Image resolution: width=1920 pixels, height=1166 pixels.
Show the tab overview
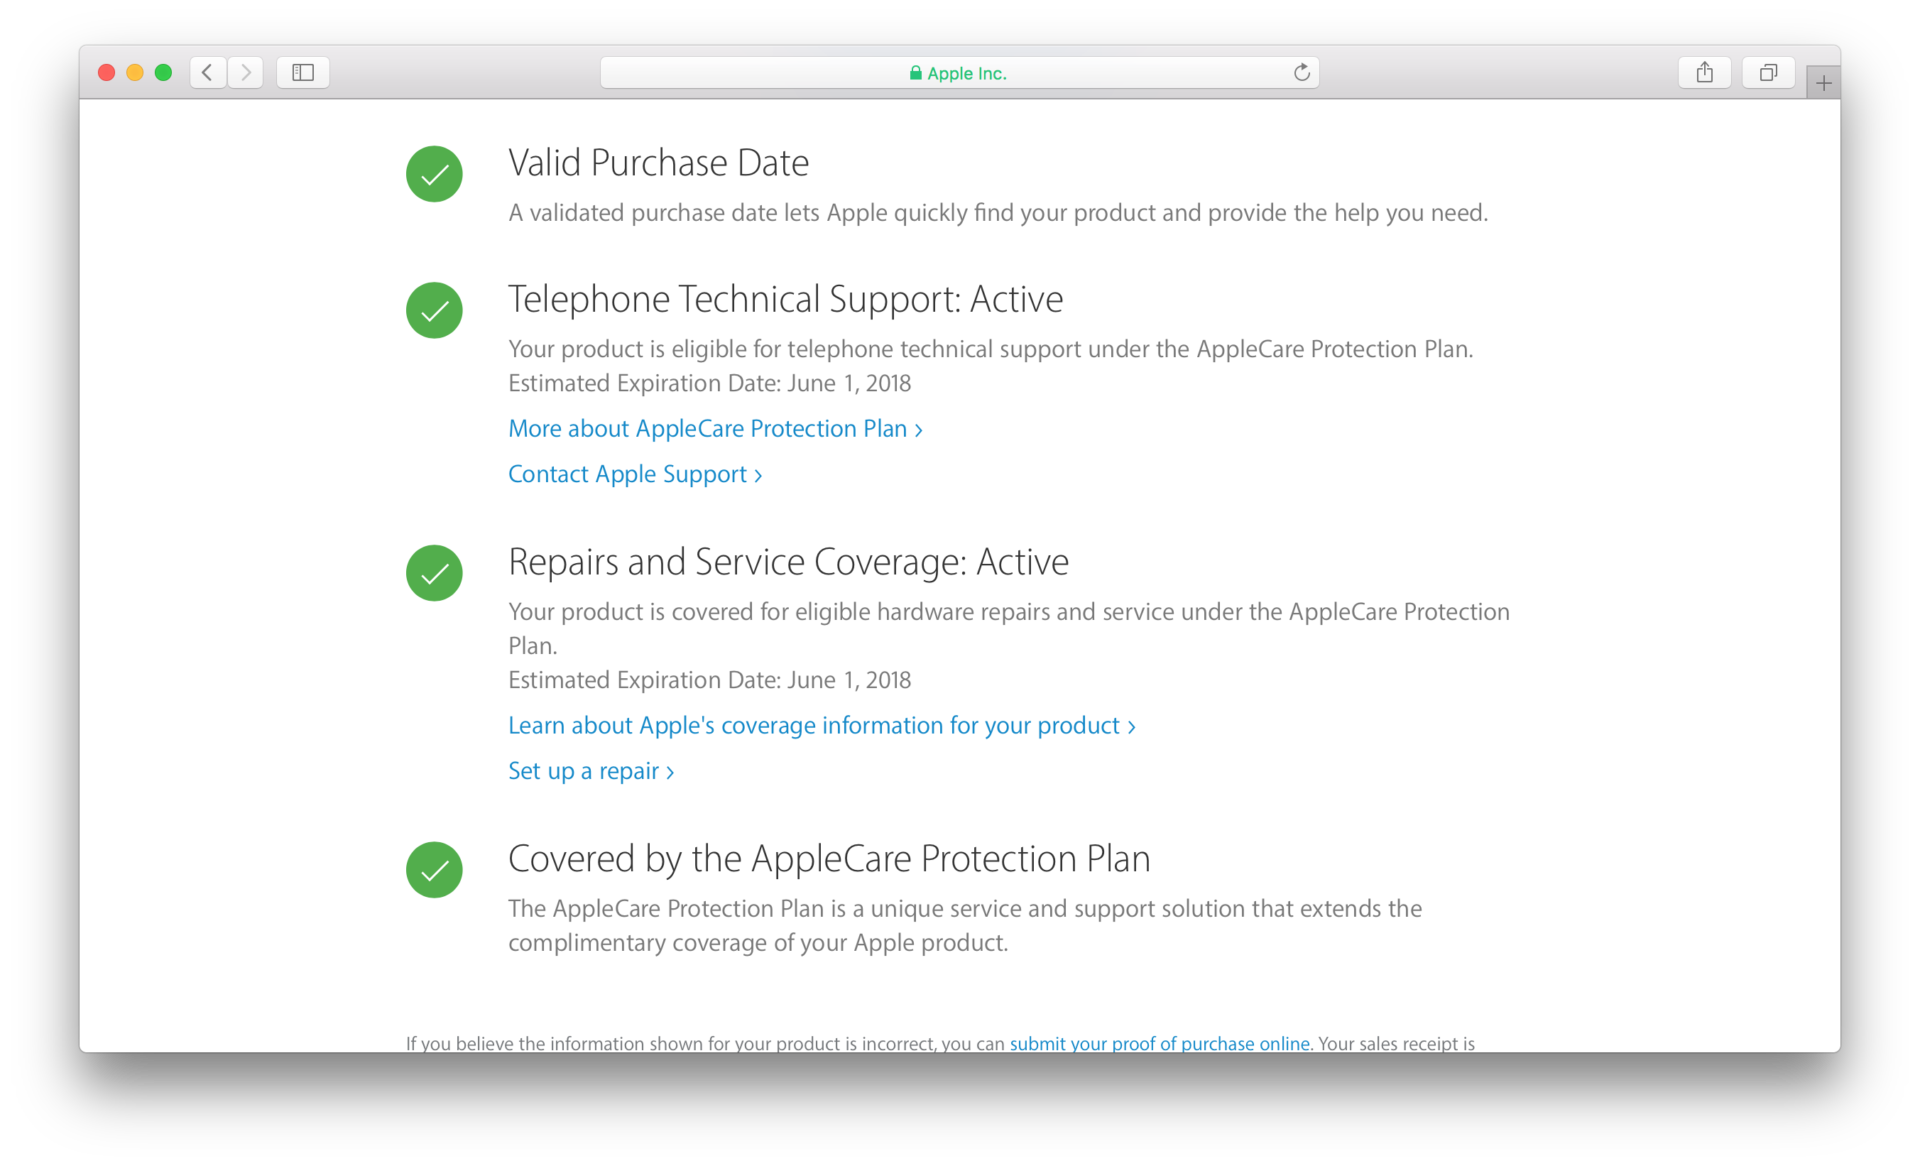pyautogui.click(x=1768, y=72)
